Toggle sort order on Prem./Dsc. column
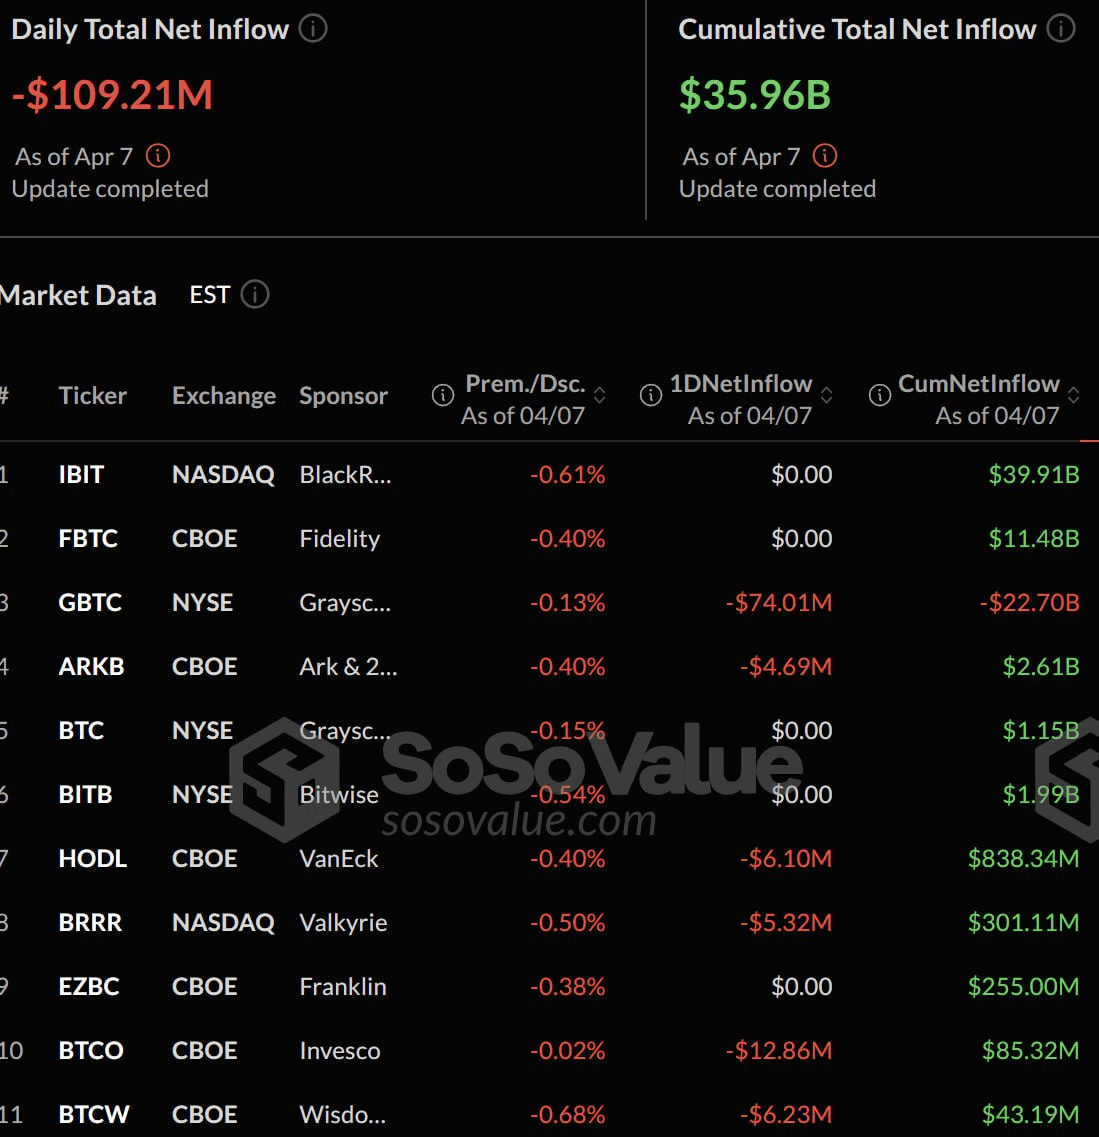This screenshot has height=1137, width=1099. (601, 397)
